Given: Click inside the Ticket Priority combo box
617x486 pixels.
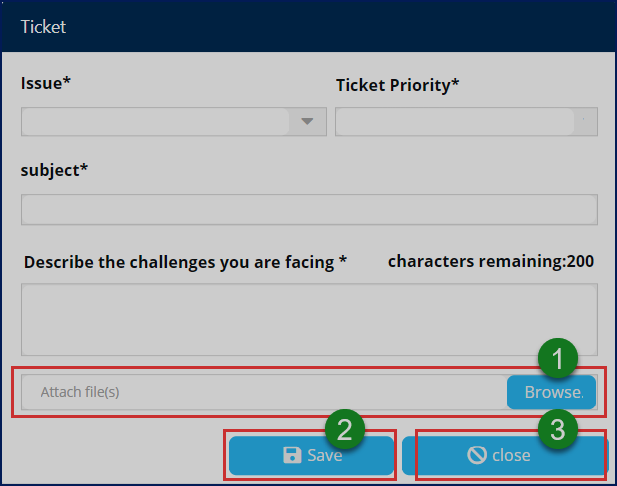Looking at the screenshot, I should click(455, 122).
